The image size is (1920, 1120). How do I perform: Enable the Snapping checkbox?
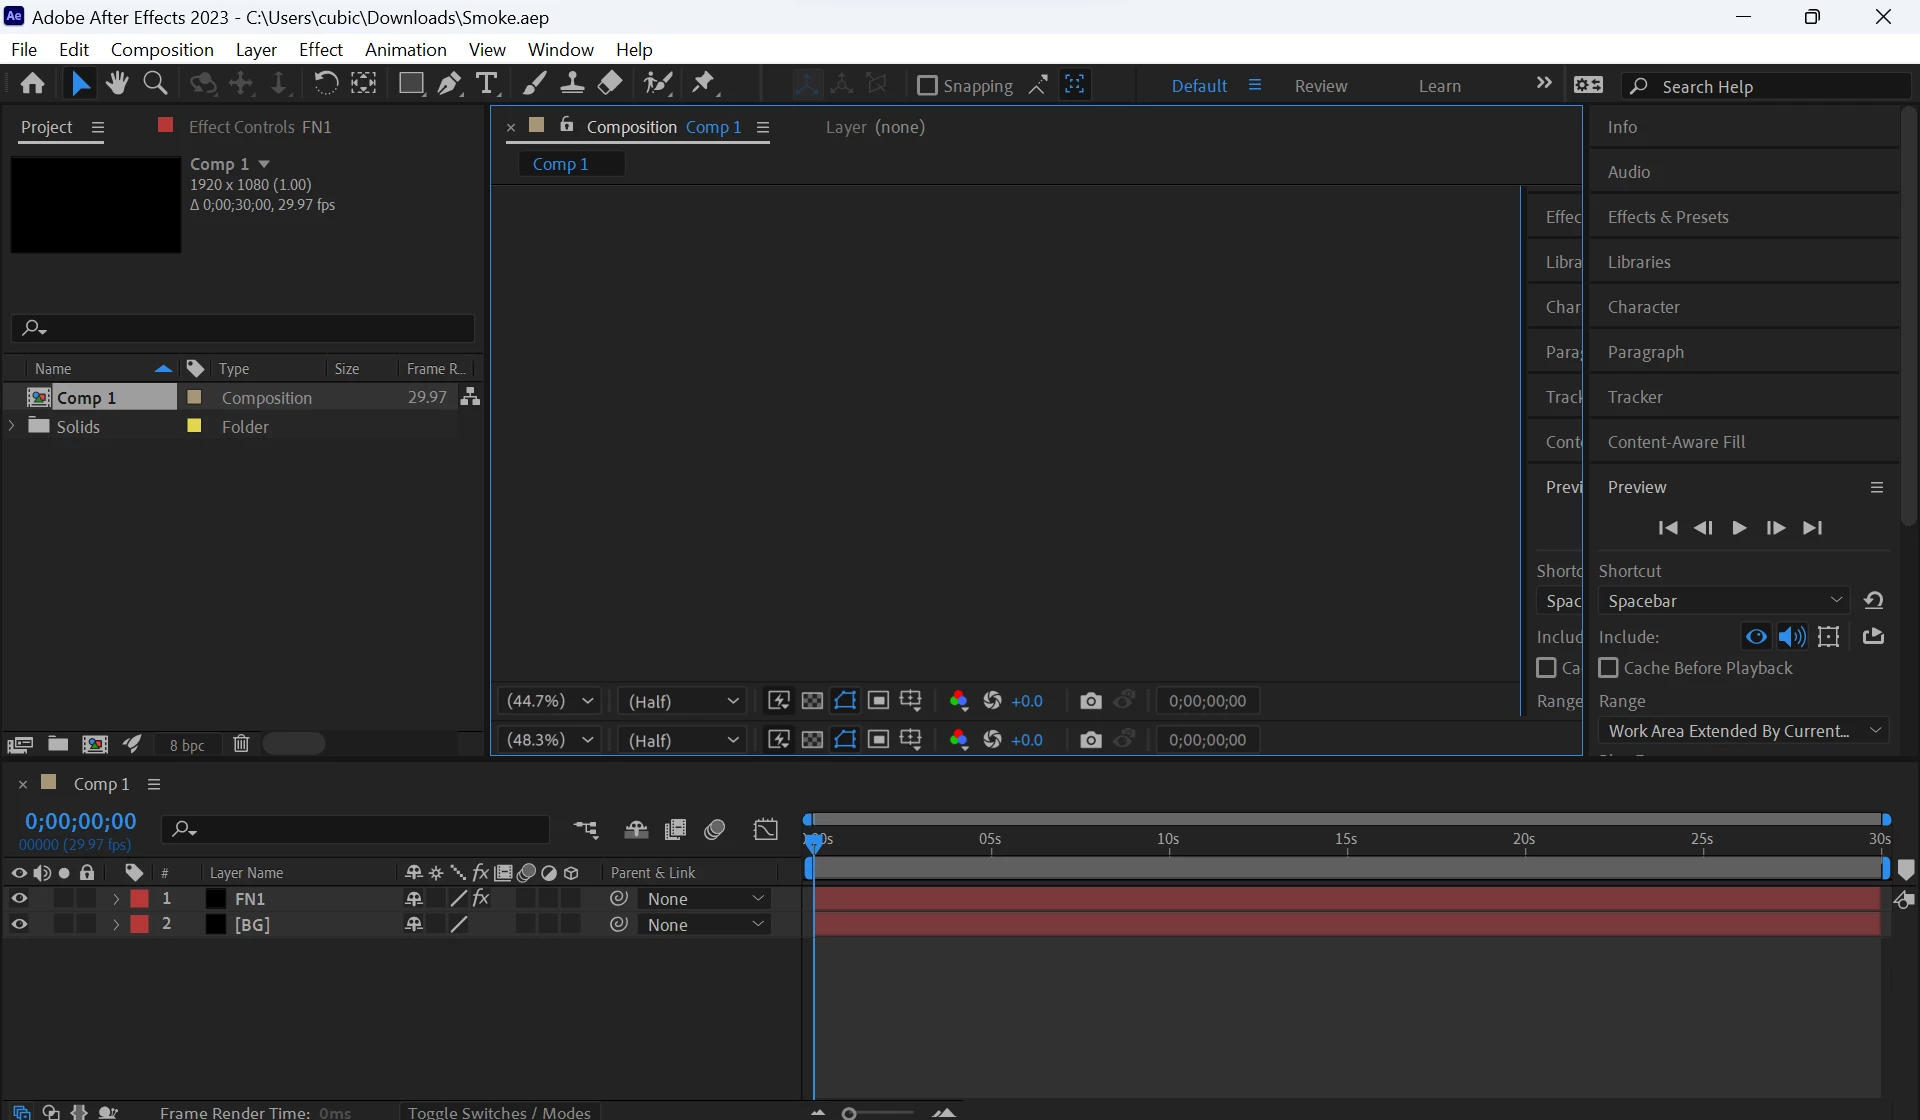coord(927,86)
